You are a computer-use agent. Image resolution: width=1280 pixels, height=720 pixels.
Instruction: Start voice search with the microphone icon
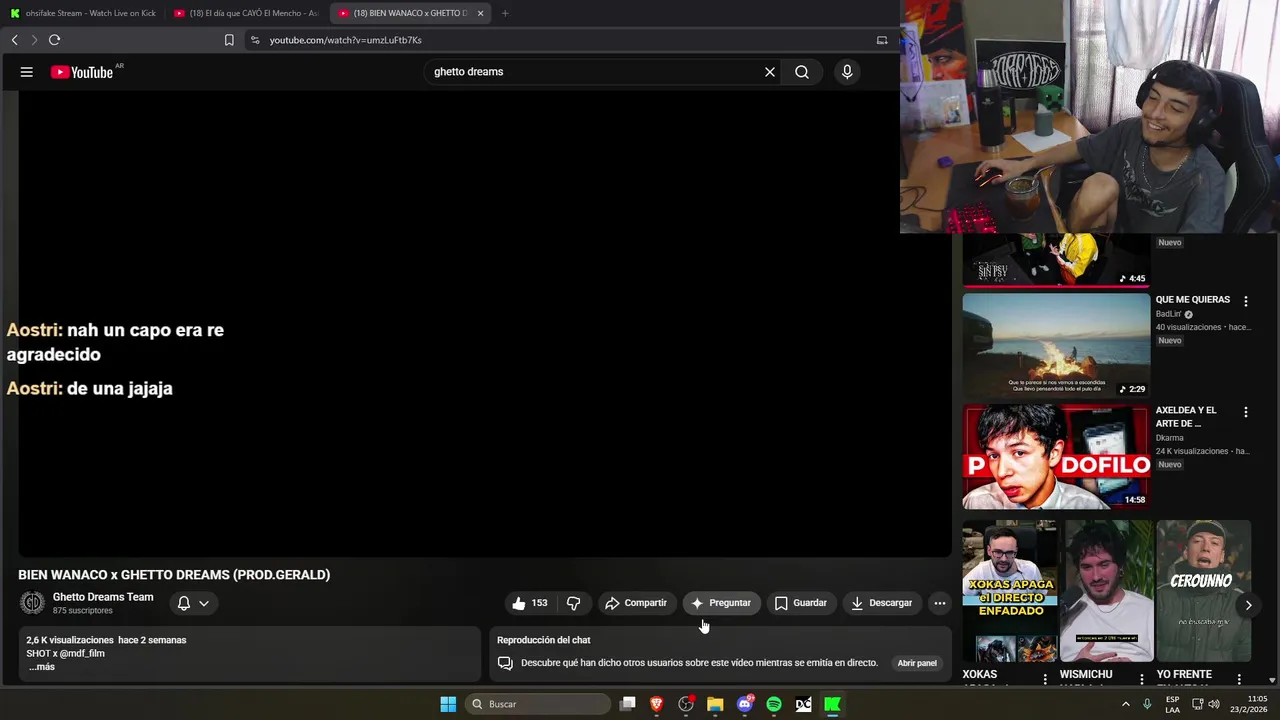(x=847, y=72)
